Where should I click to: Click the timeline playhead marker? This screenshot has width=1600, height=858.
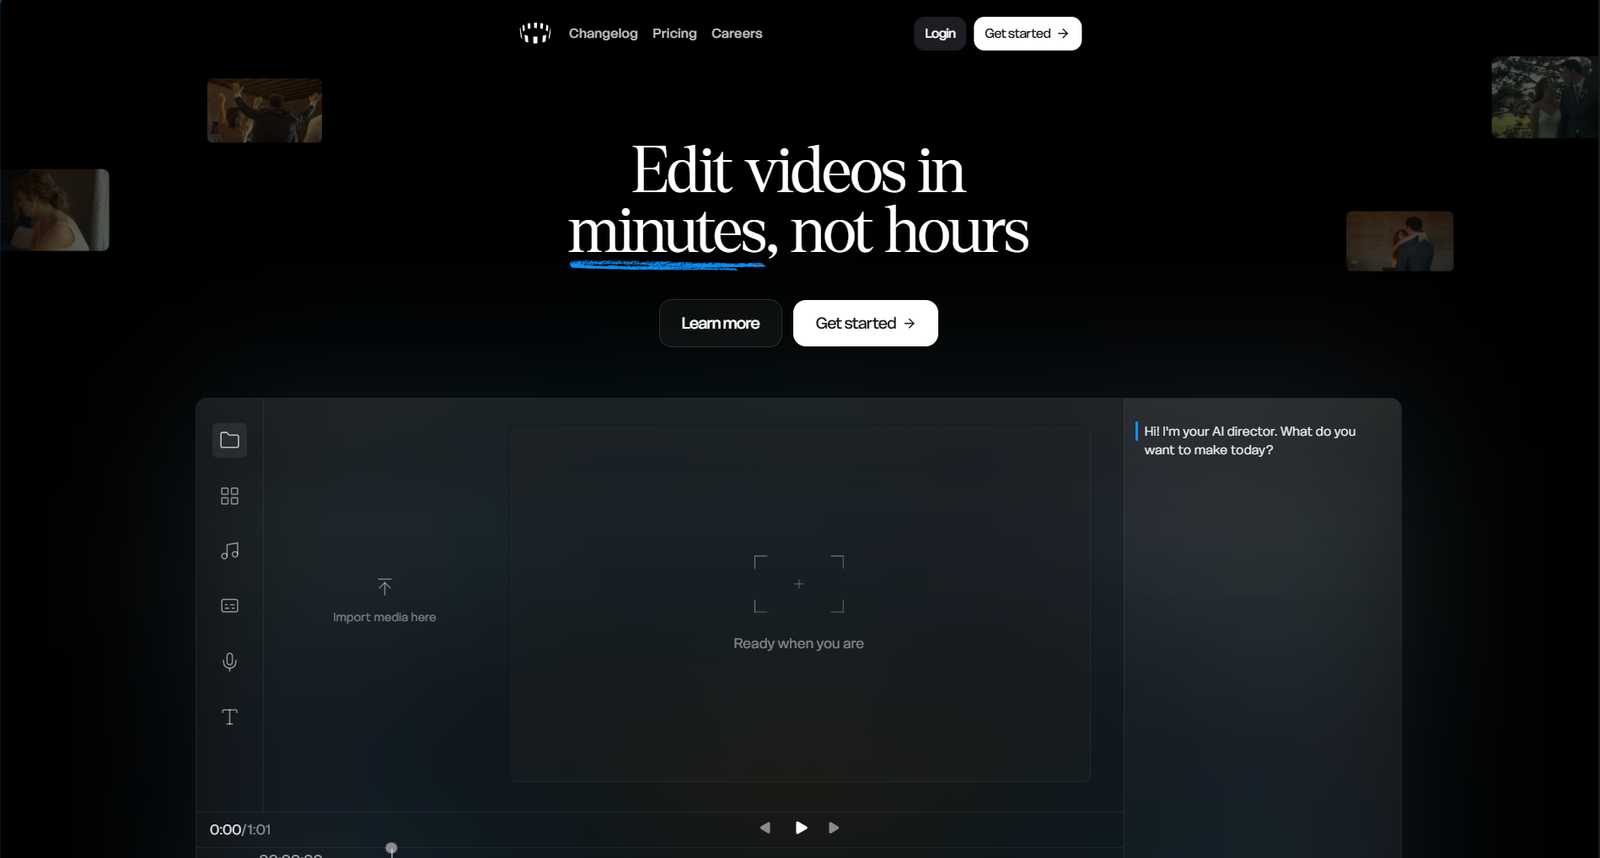click(392, 849)
